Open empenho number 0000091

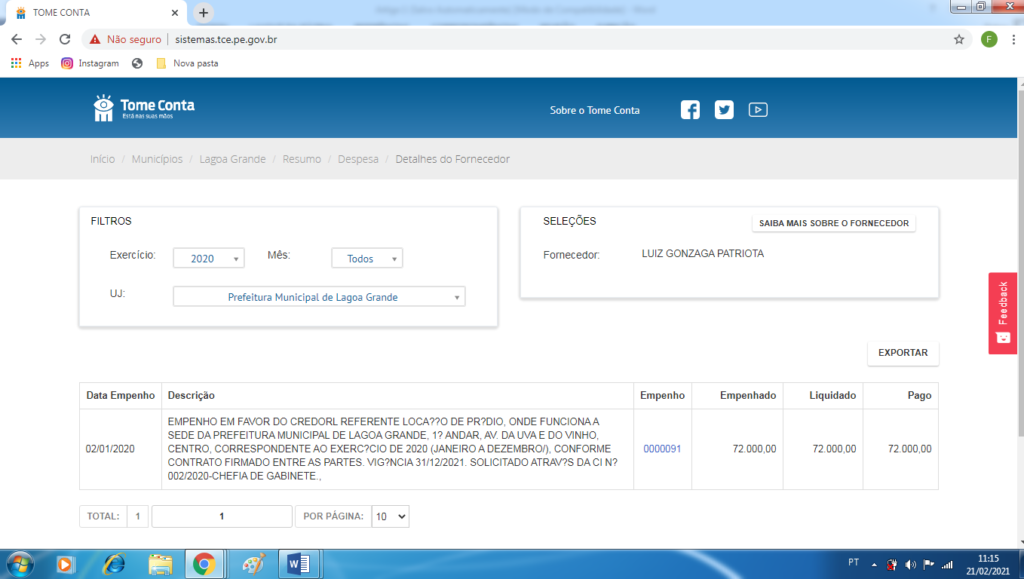pos(662,449)
